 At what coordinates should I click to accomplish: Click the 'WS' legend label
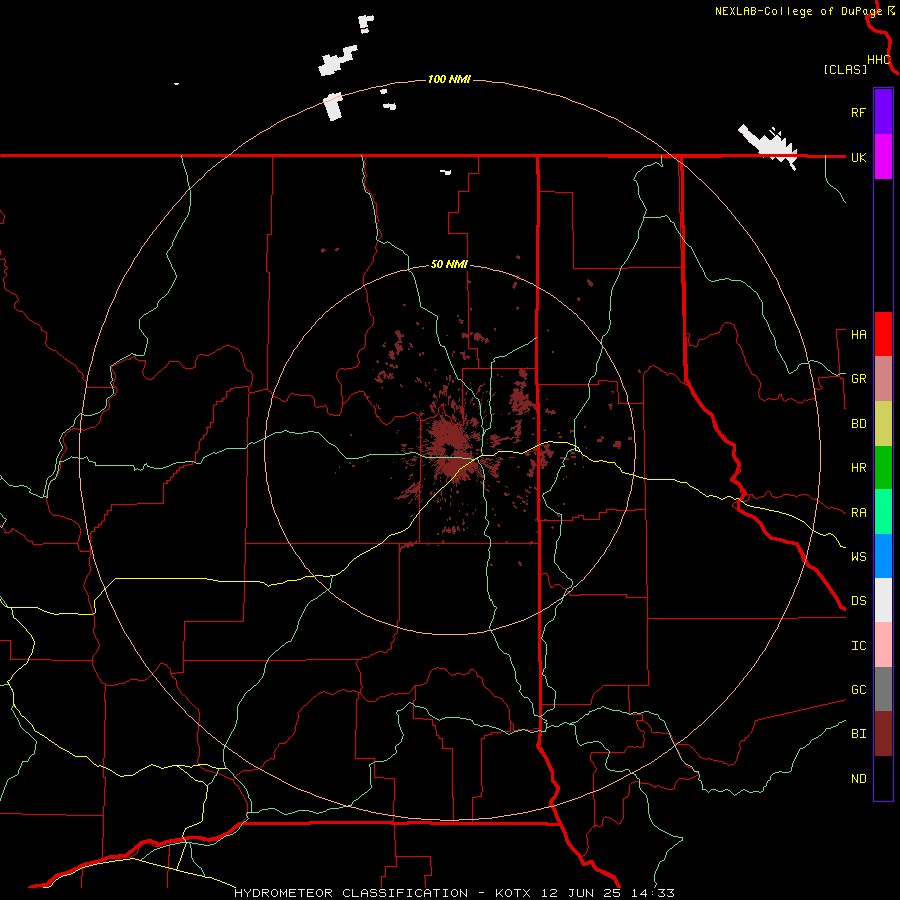[858, 556]
